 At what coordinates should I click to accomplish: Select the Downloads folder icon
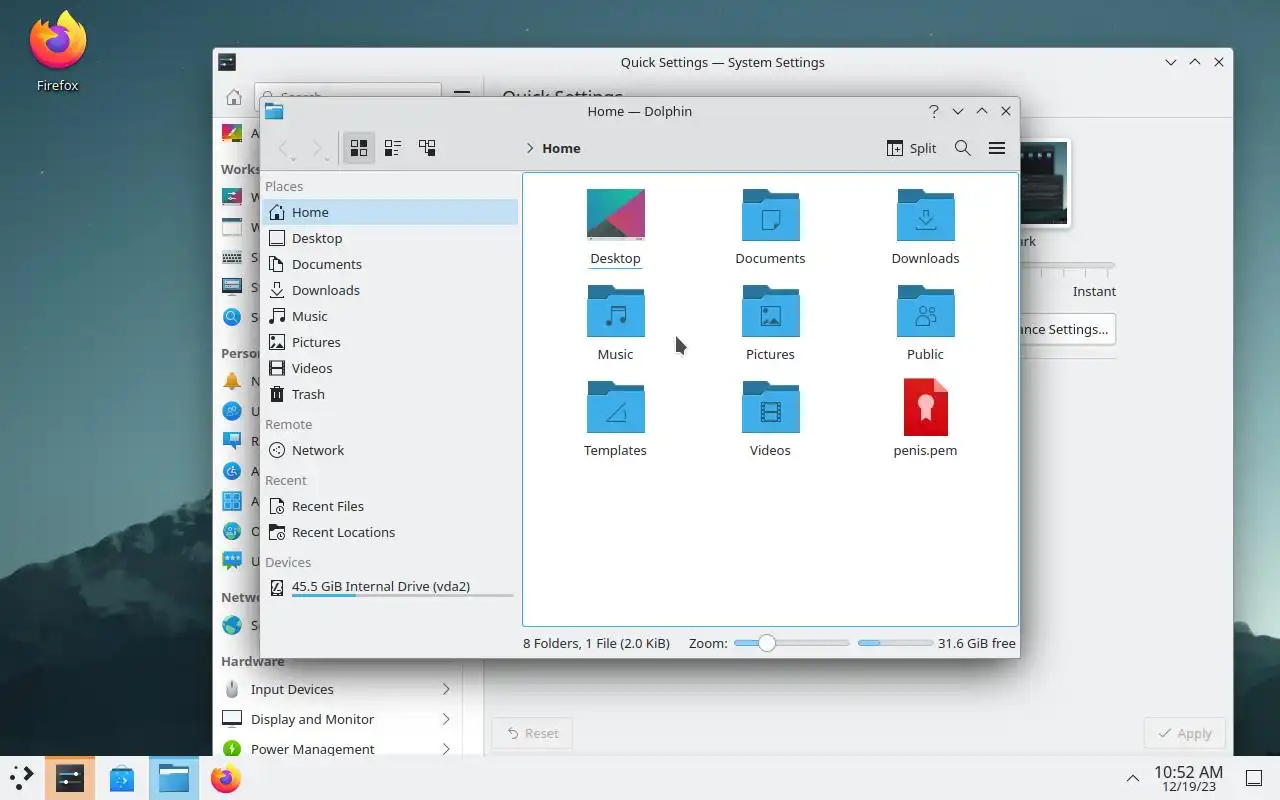click(925, 215)
